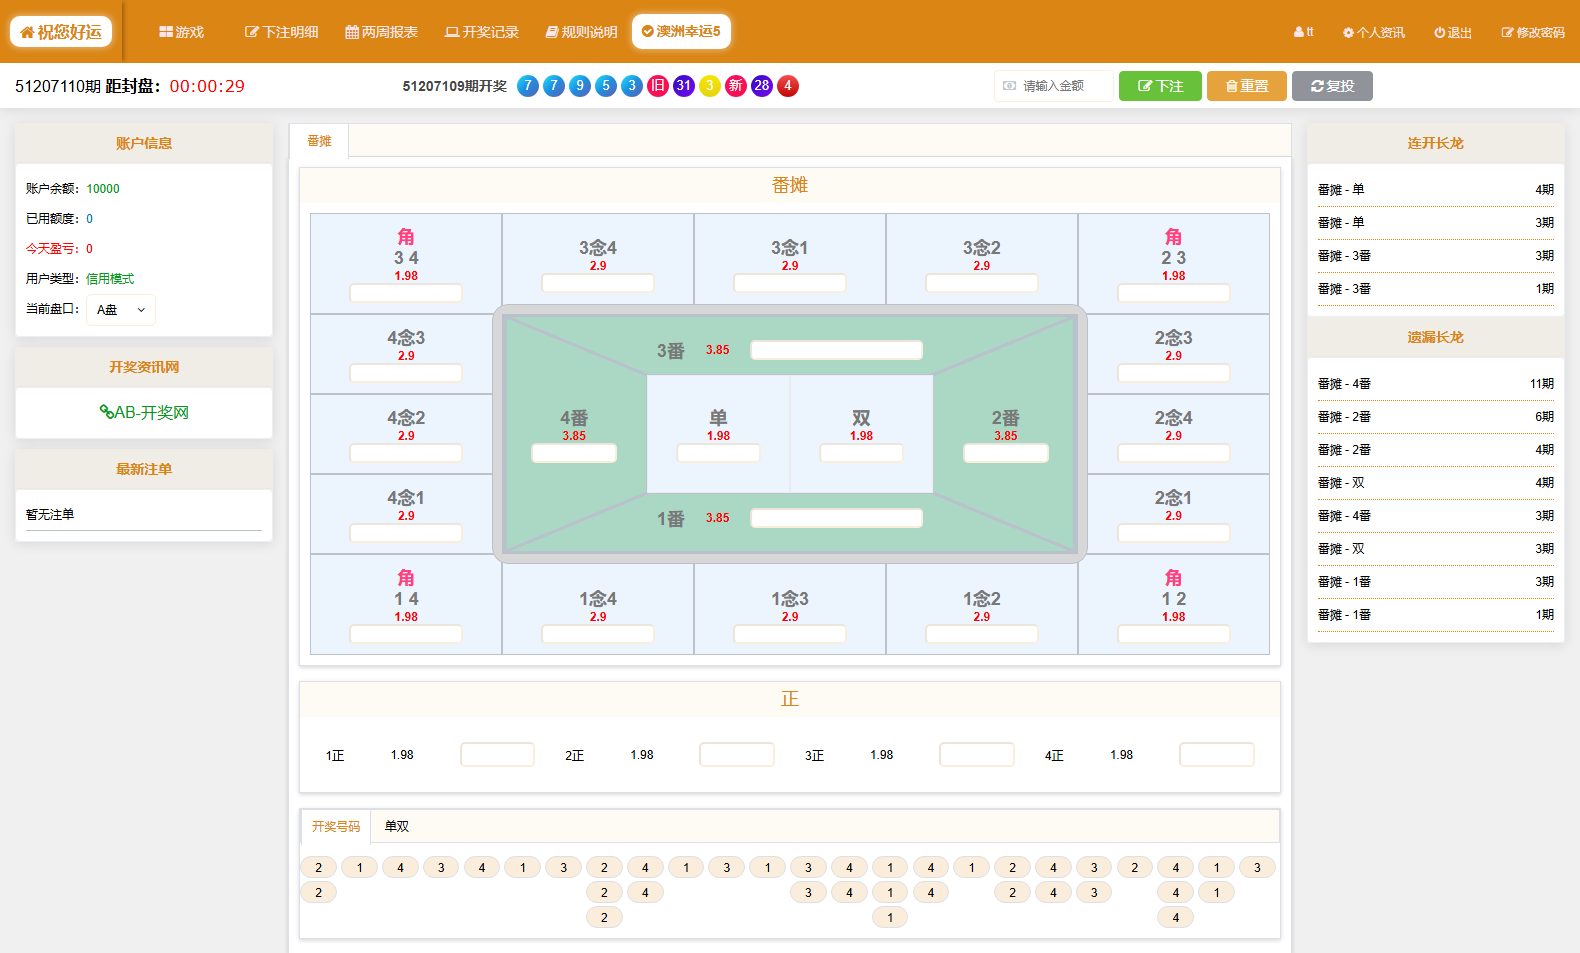Click the 单 bet amount box
The width and height of the screenshot is (1580, 953).
pos(718,453)
